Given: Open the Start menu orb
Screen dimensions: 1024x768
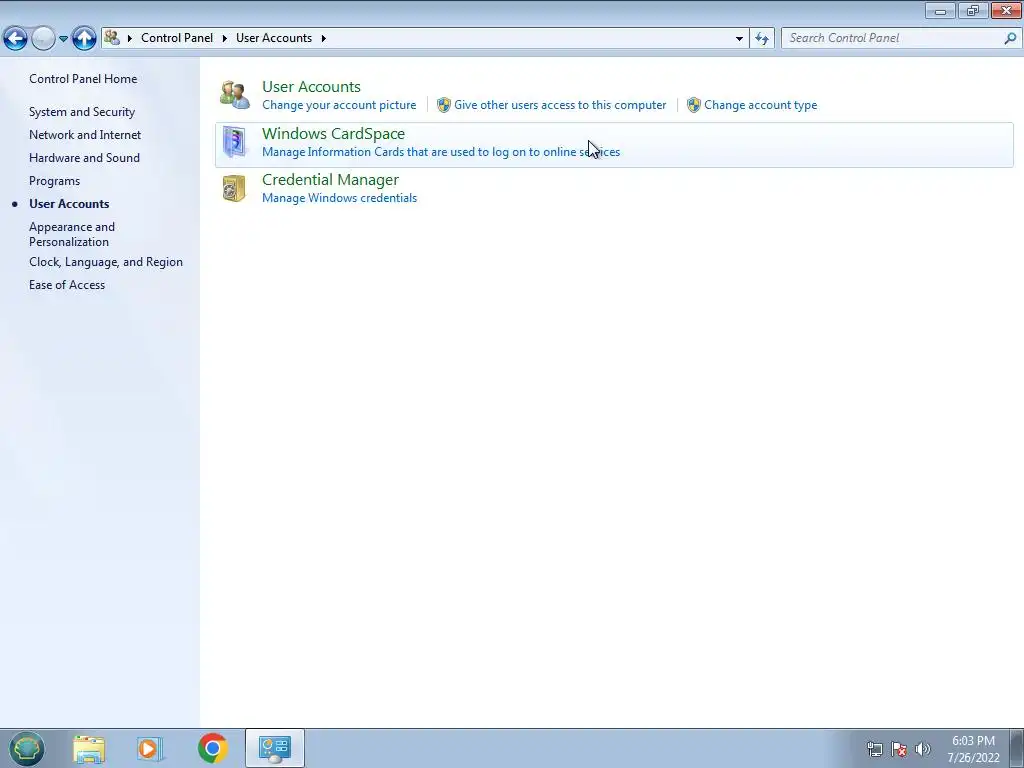Looking at the screenshot, I should pyautogui.click(x=26, y=748).
